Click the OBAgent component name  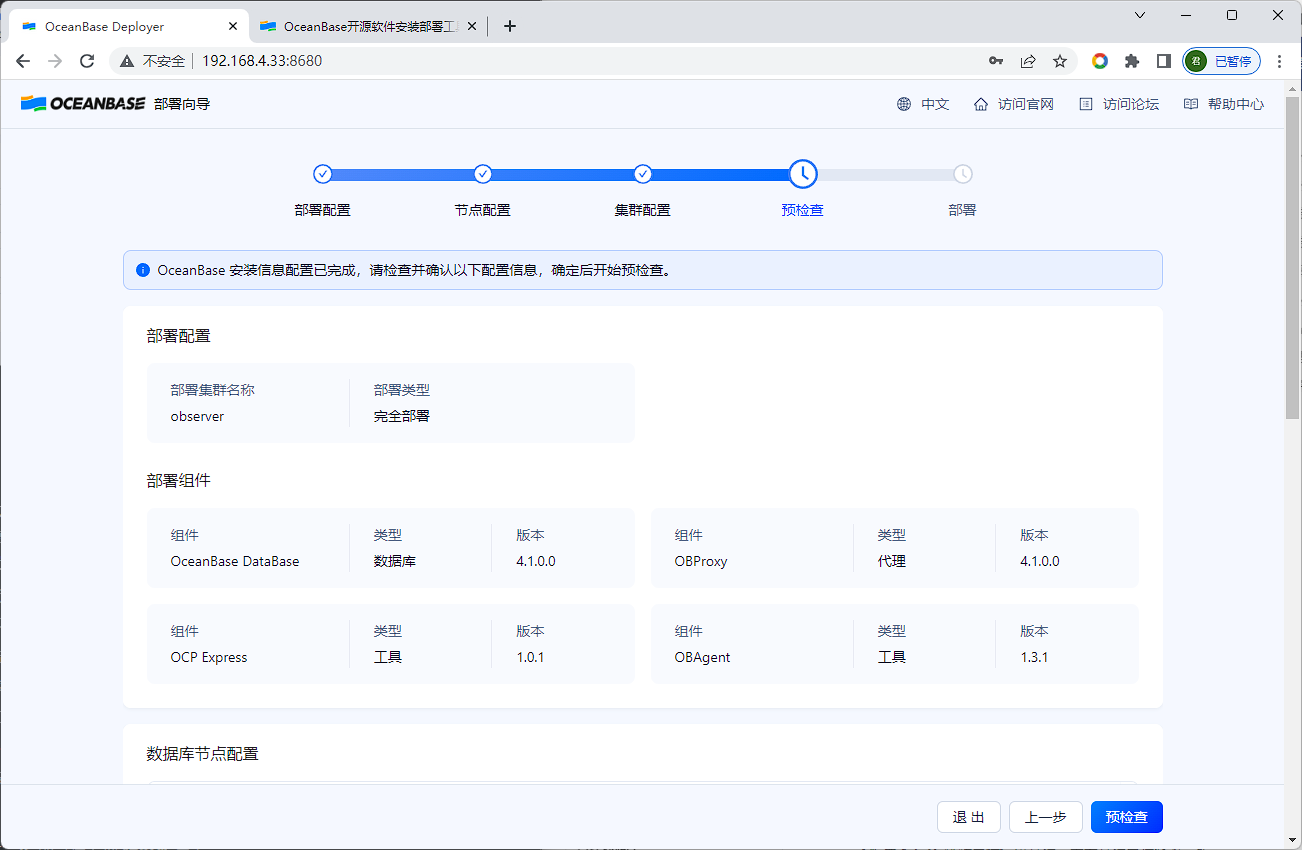pos(703,657)
